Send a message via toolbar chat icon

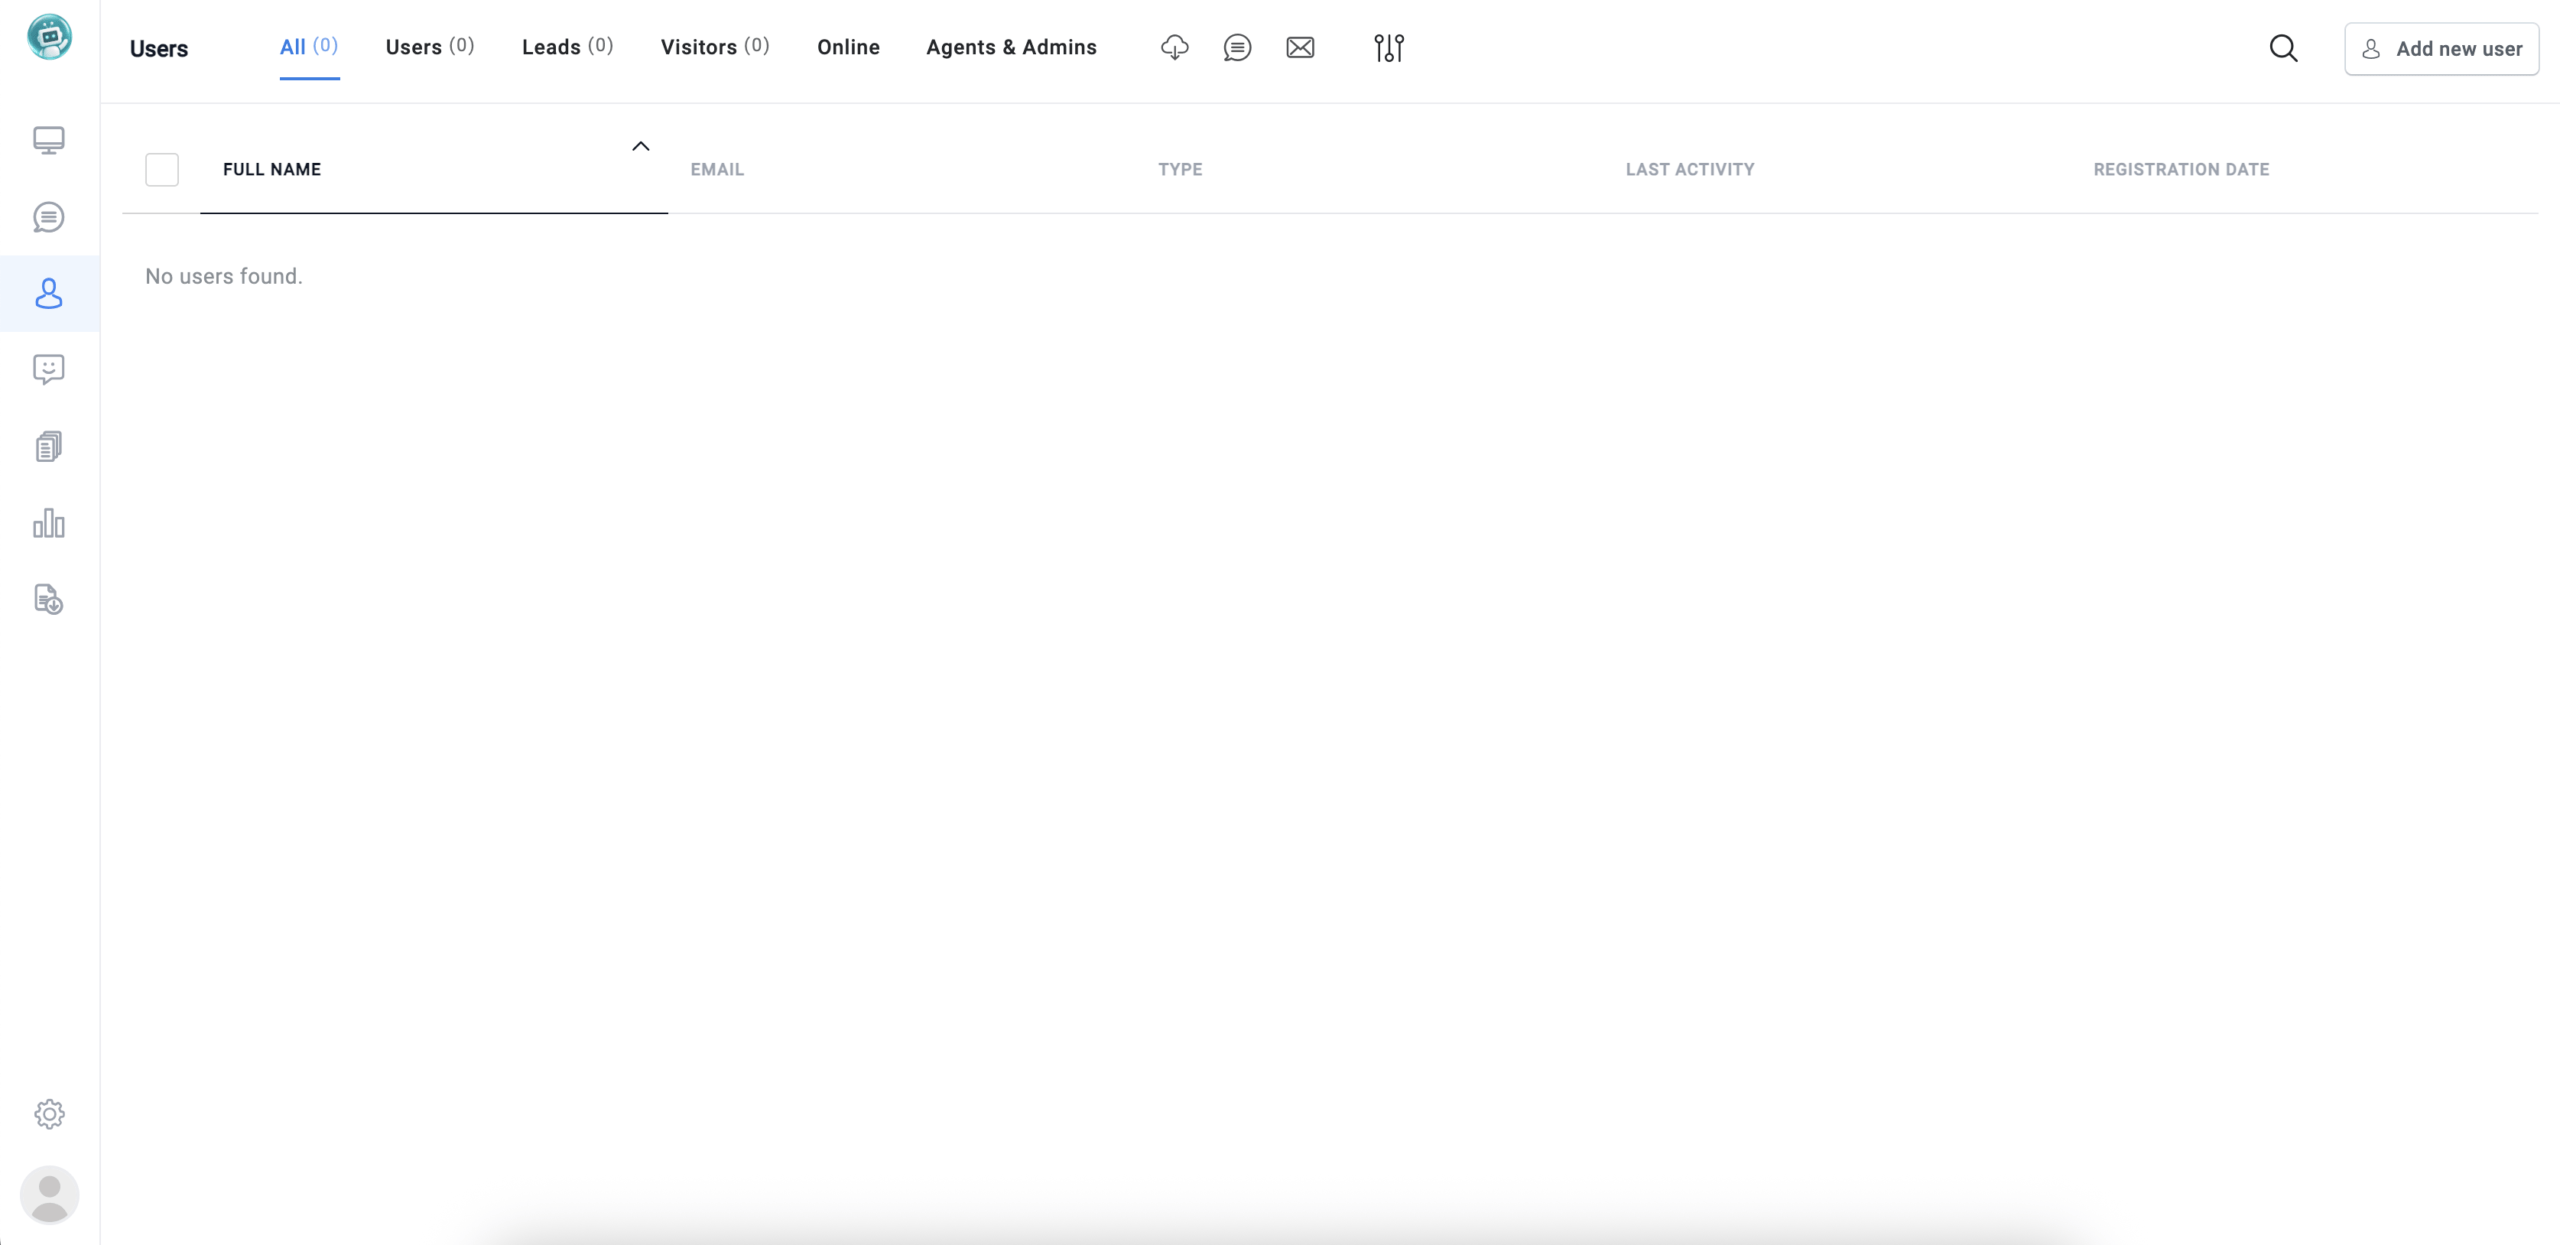click(1237, 47)
